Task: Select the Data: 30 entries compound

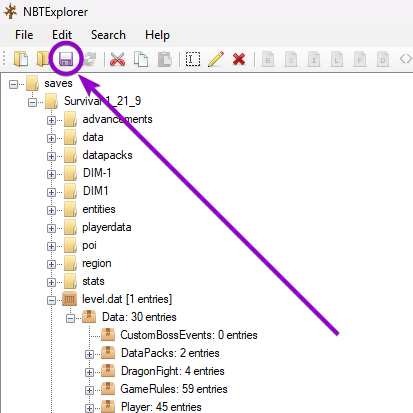Action: 139,317
